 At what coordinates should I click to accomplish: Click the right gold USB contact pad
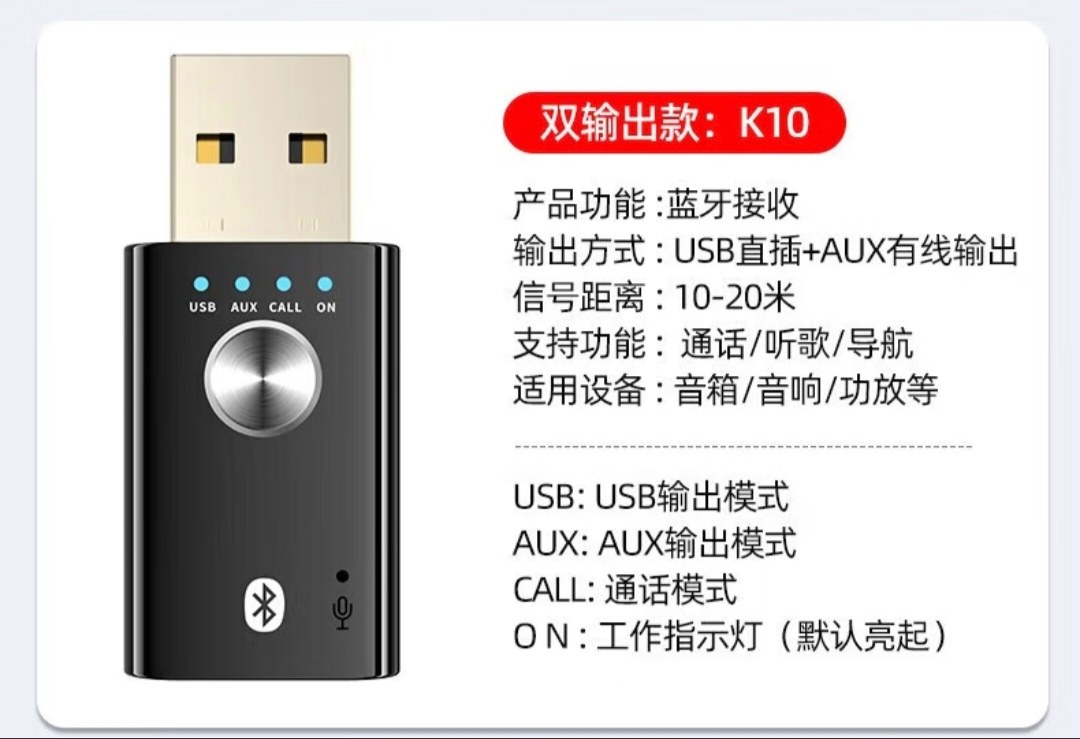307,148
